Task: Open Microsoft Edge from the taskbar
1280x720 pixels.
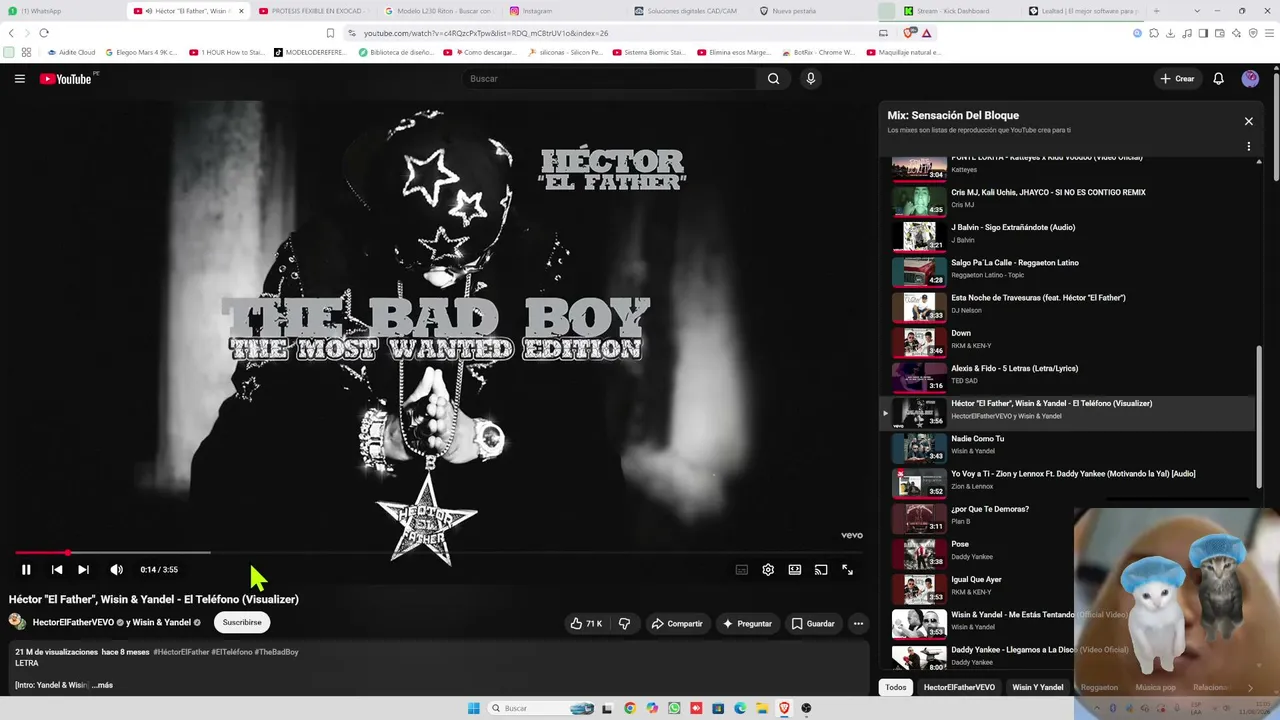Action: coord(740,708)
